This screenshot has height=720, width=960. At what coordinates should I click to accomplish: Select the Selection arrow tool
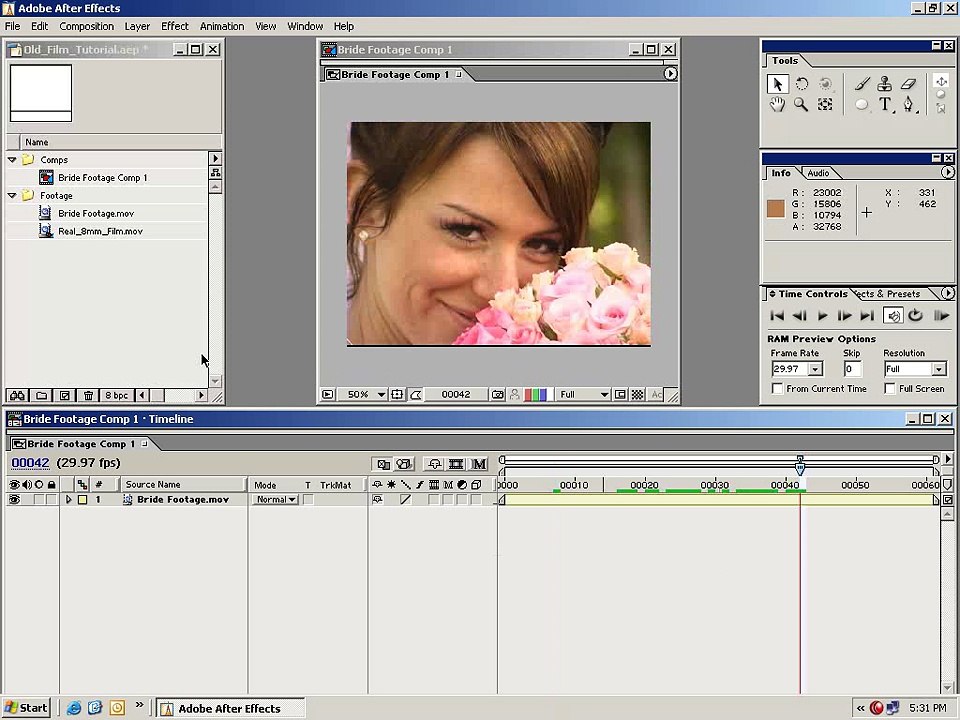pos(778,84)
